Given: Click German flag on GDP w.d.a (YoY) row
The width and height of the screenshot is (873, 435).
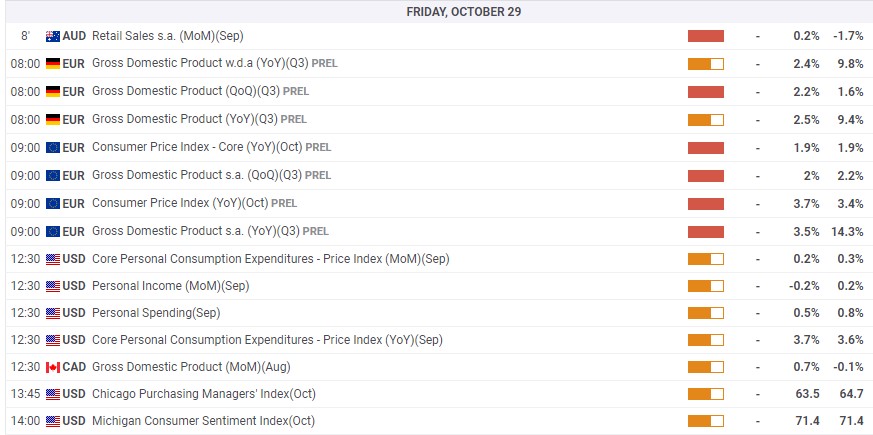Looking at the screenshot, I should coord(53,63).
